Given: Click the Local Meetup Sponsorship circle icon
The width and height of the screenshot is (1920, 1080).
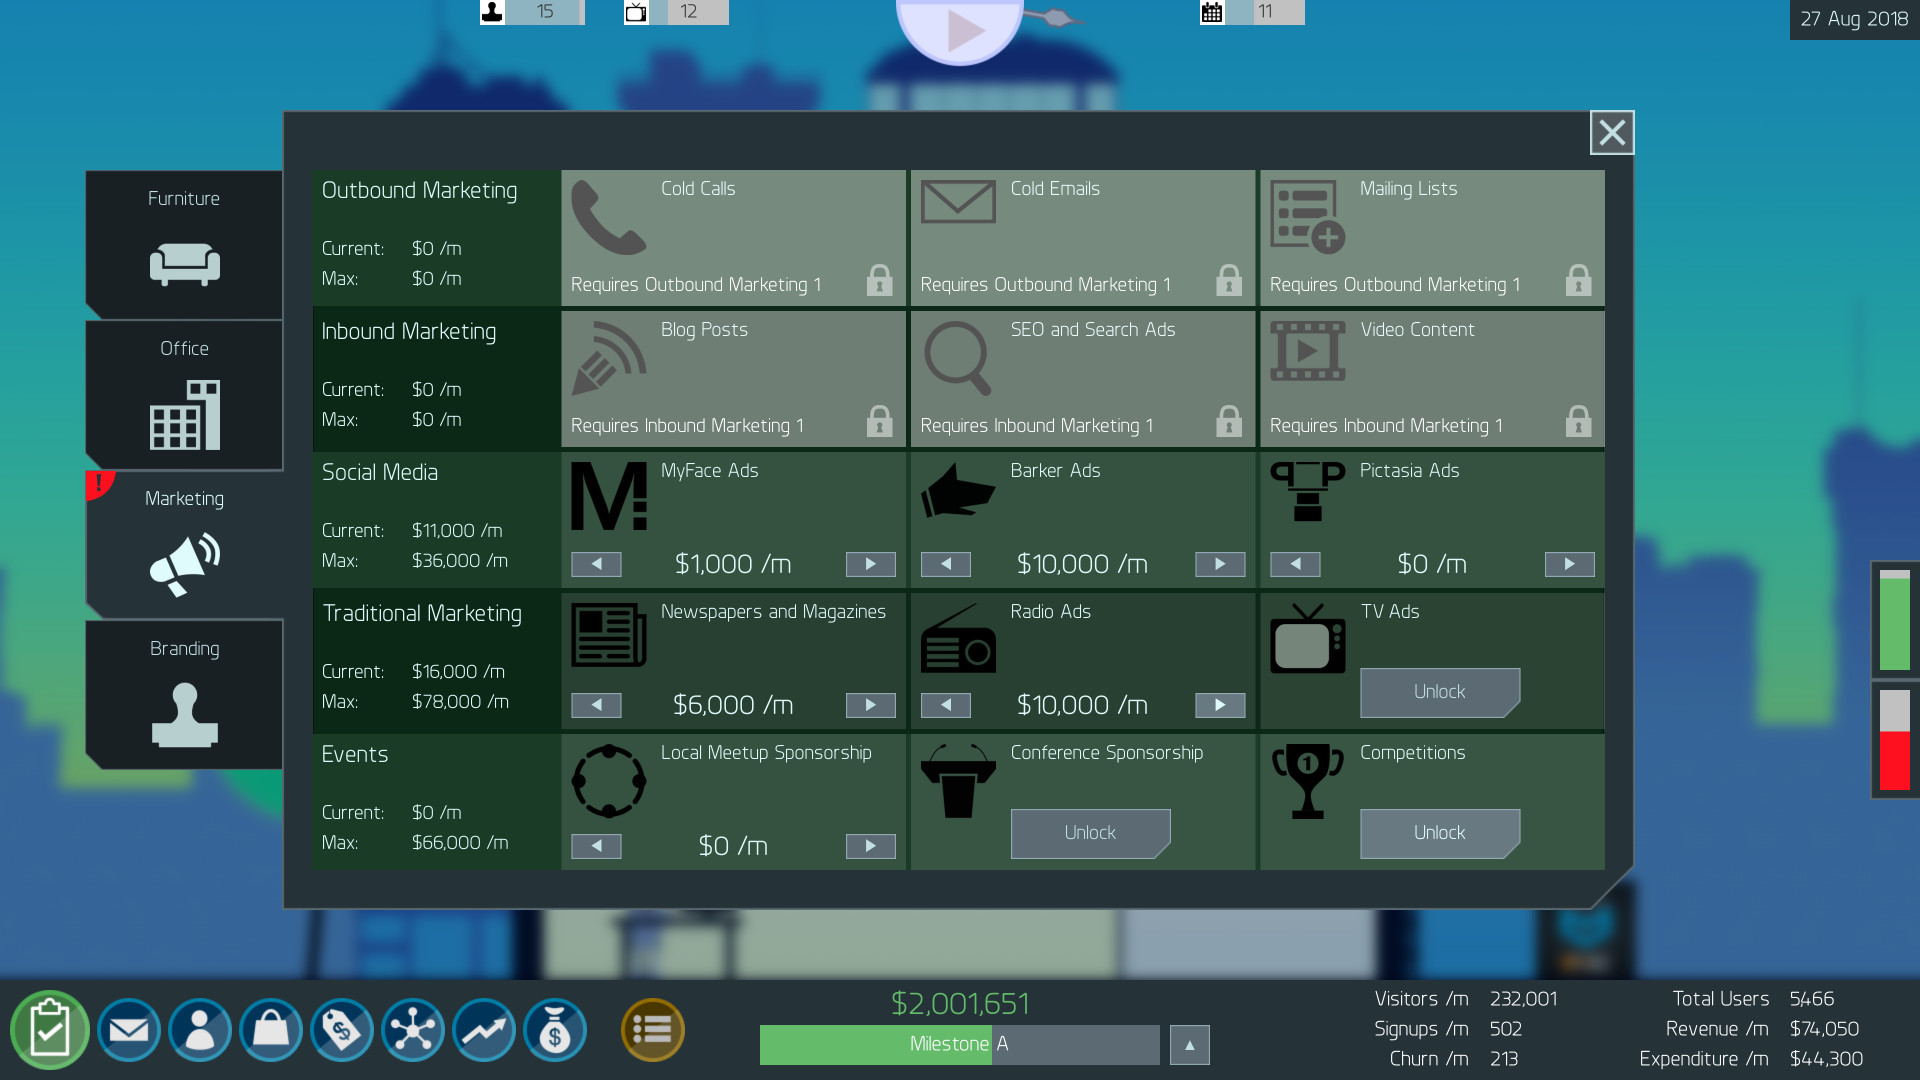Looking at the screenshot, I should click(609, 781).
